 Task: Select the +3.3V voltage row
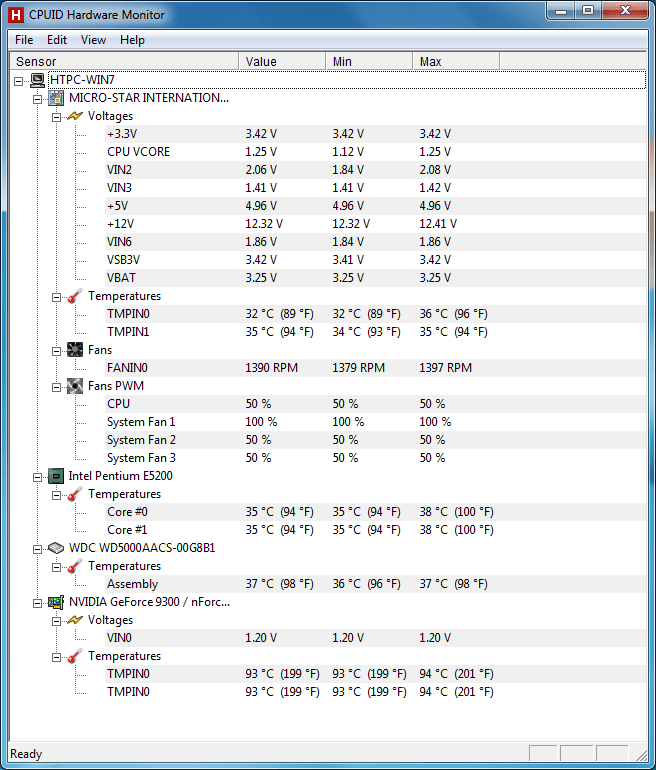376,134
